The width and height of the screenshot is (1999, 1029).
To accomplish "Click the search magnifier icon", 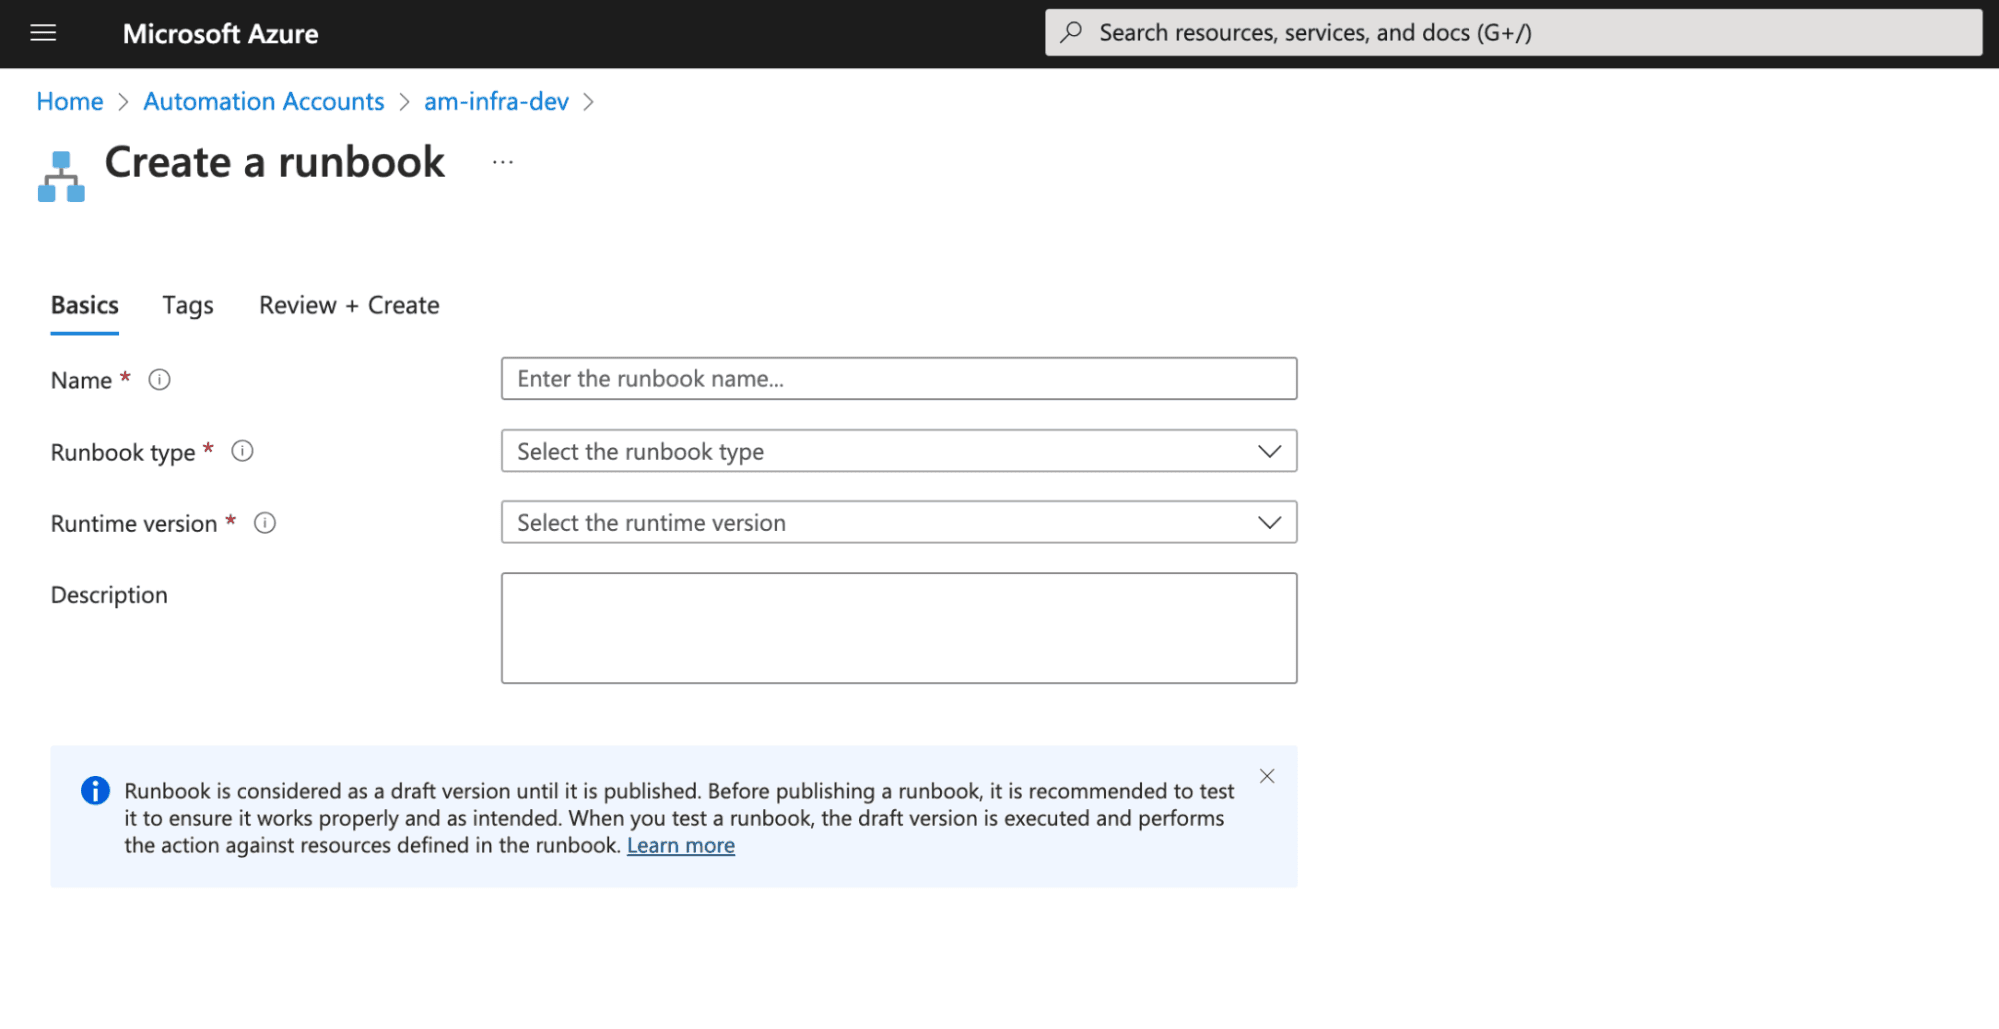I will pyautogui.click(x=1071, y=32).
